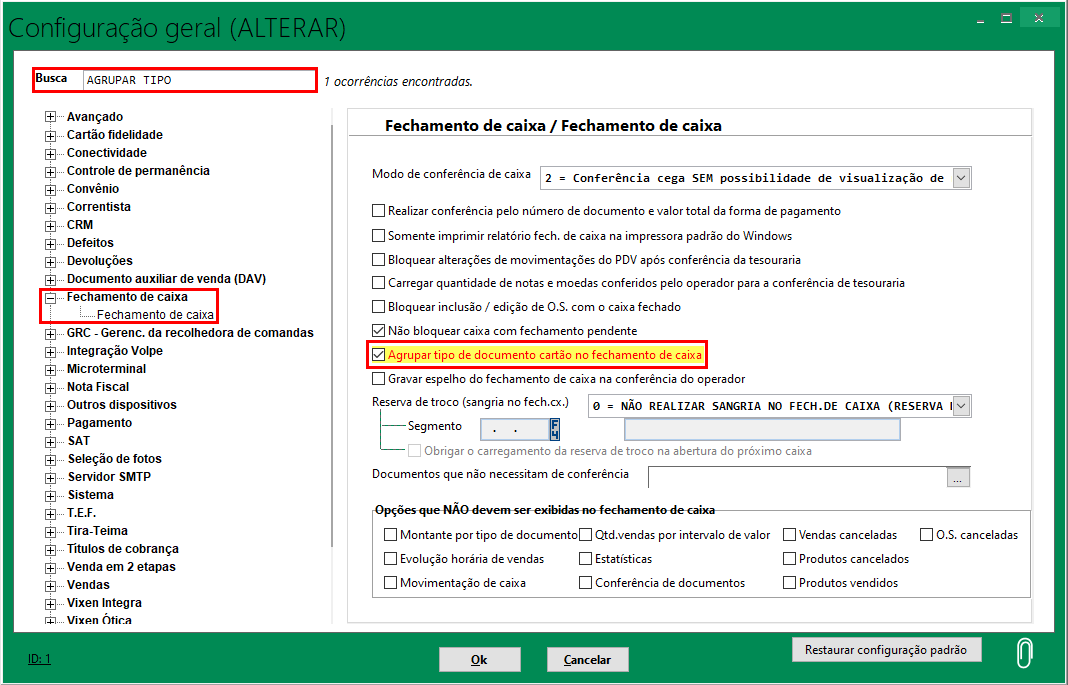1068x685 pixels.
Task: Tick Conferência de documentos checkbox
Action: 585,583
